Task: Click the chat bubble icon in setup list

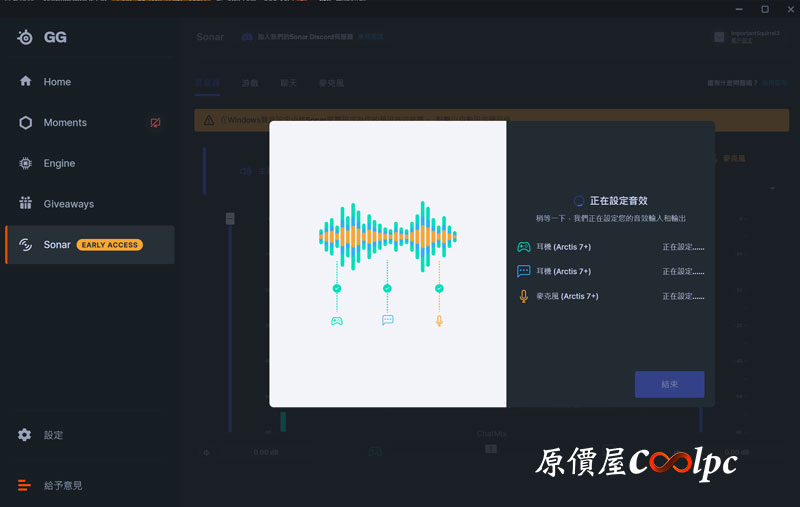Action: (523, 271)
